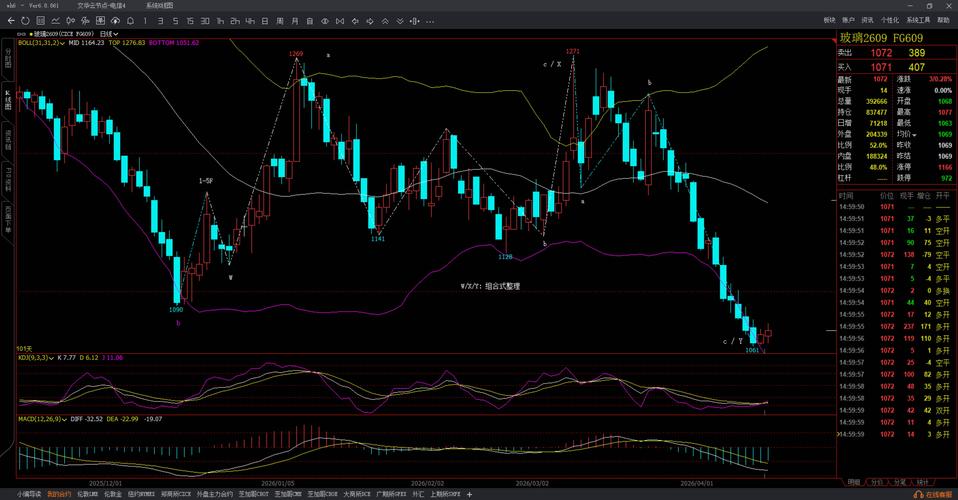The width and height of the screenshot is (958, 500).
Task: Click the W/X/Y: 组合式整理 chart annotation
Action: tap(490, 286)
